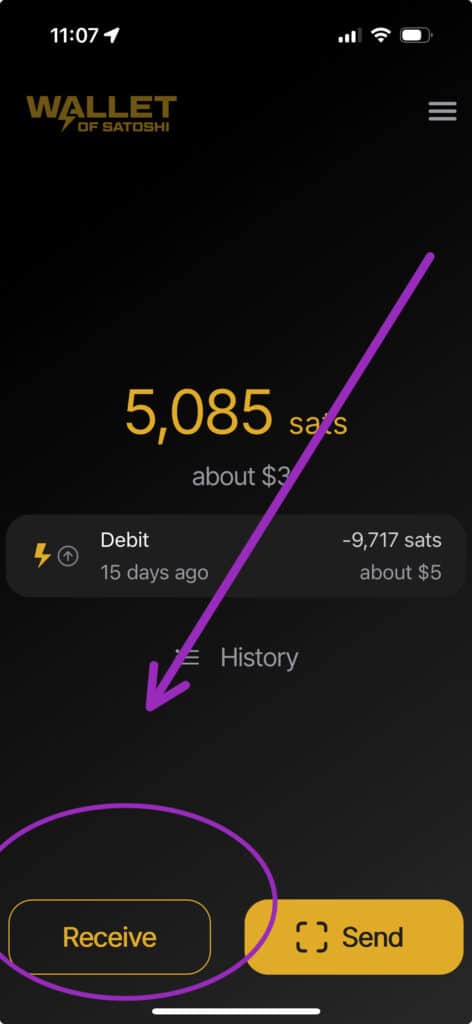
Task: Open the hamburger menu
Action: [442, 112]
